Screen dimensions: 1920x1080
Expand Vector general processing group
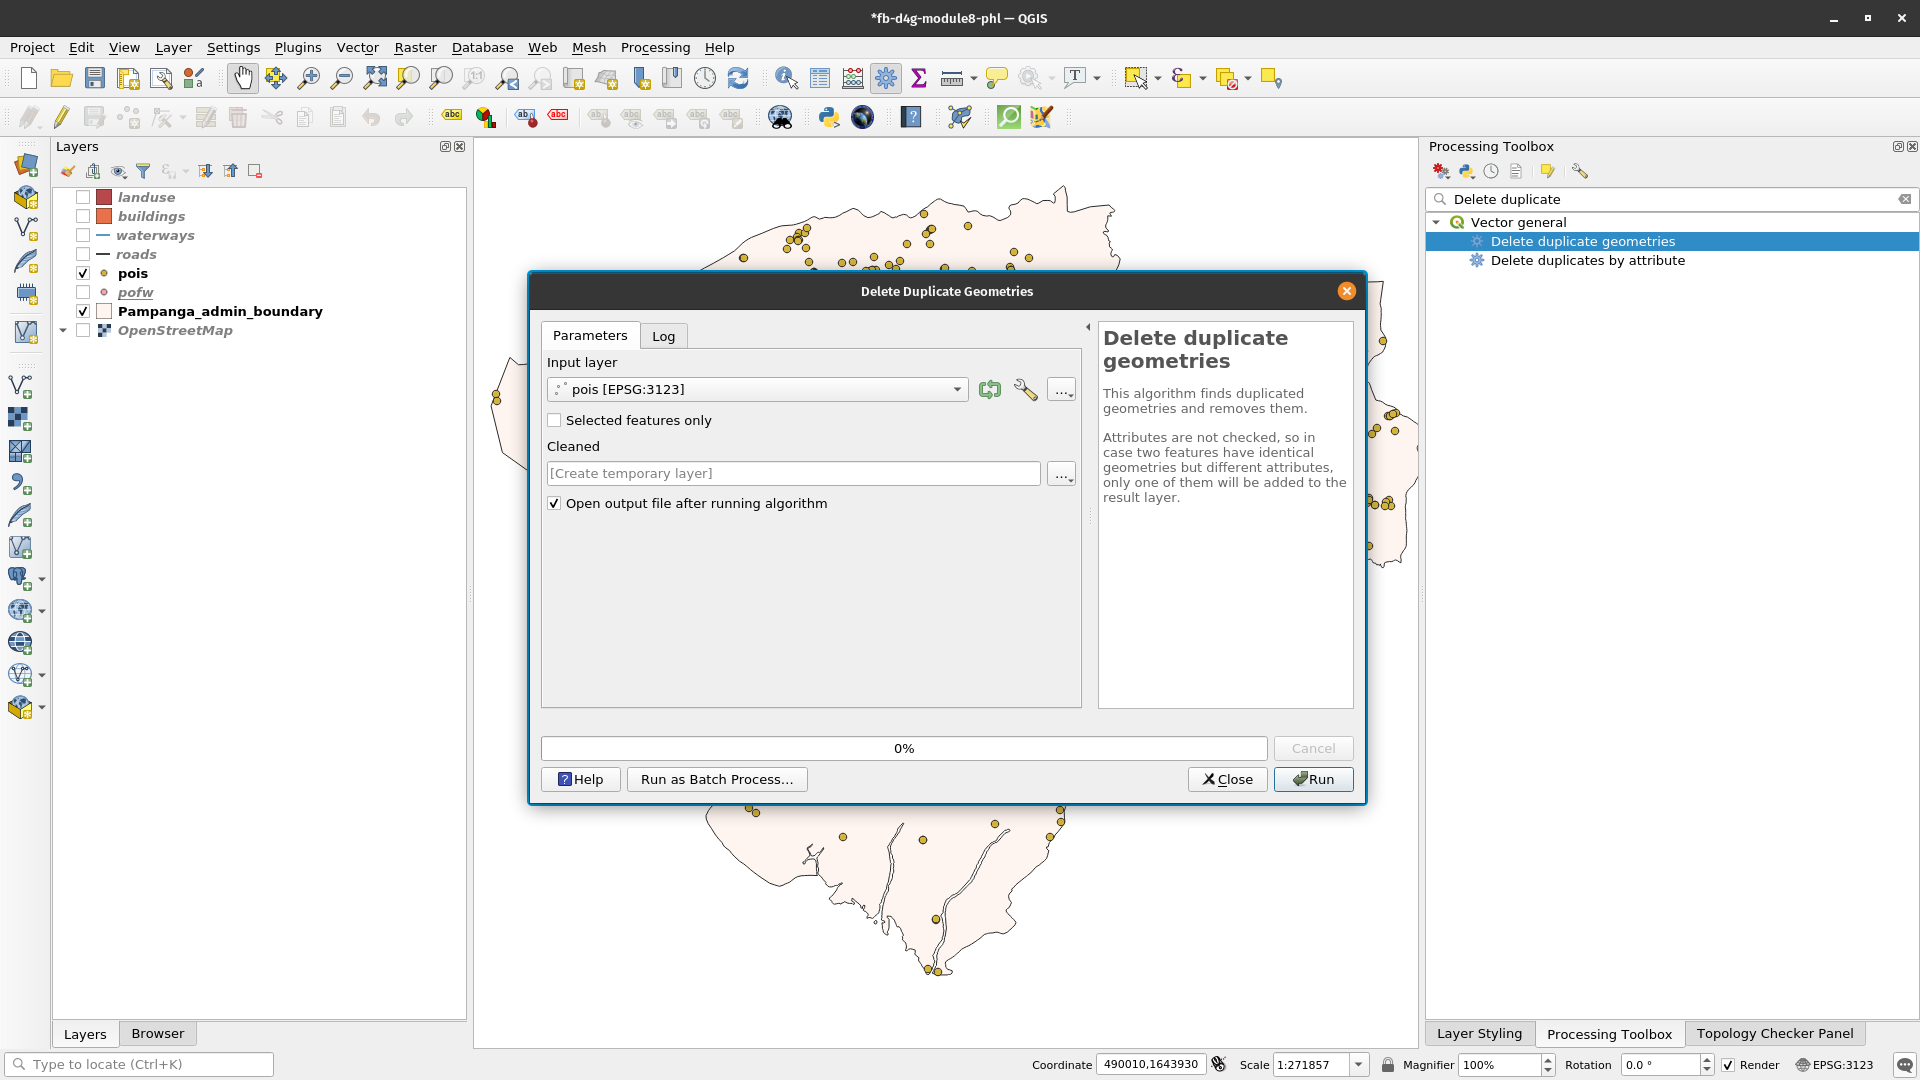[1437, 222]
